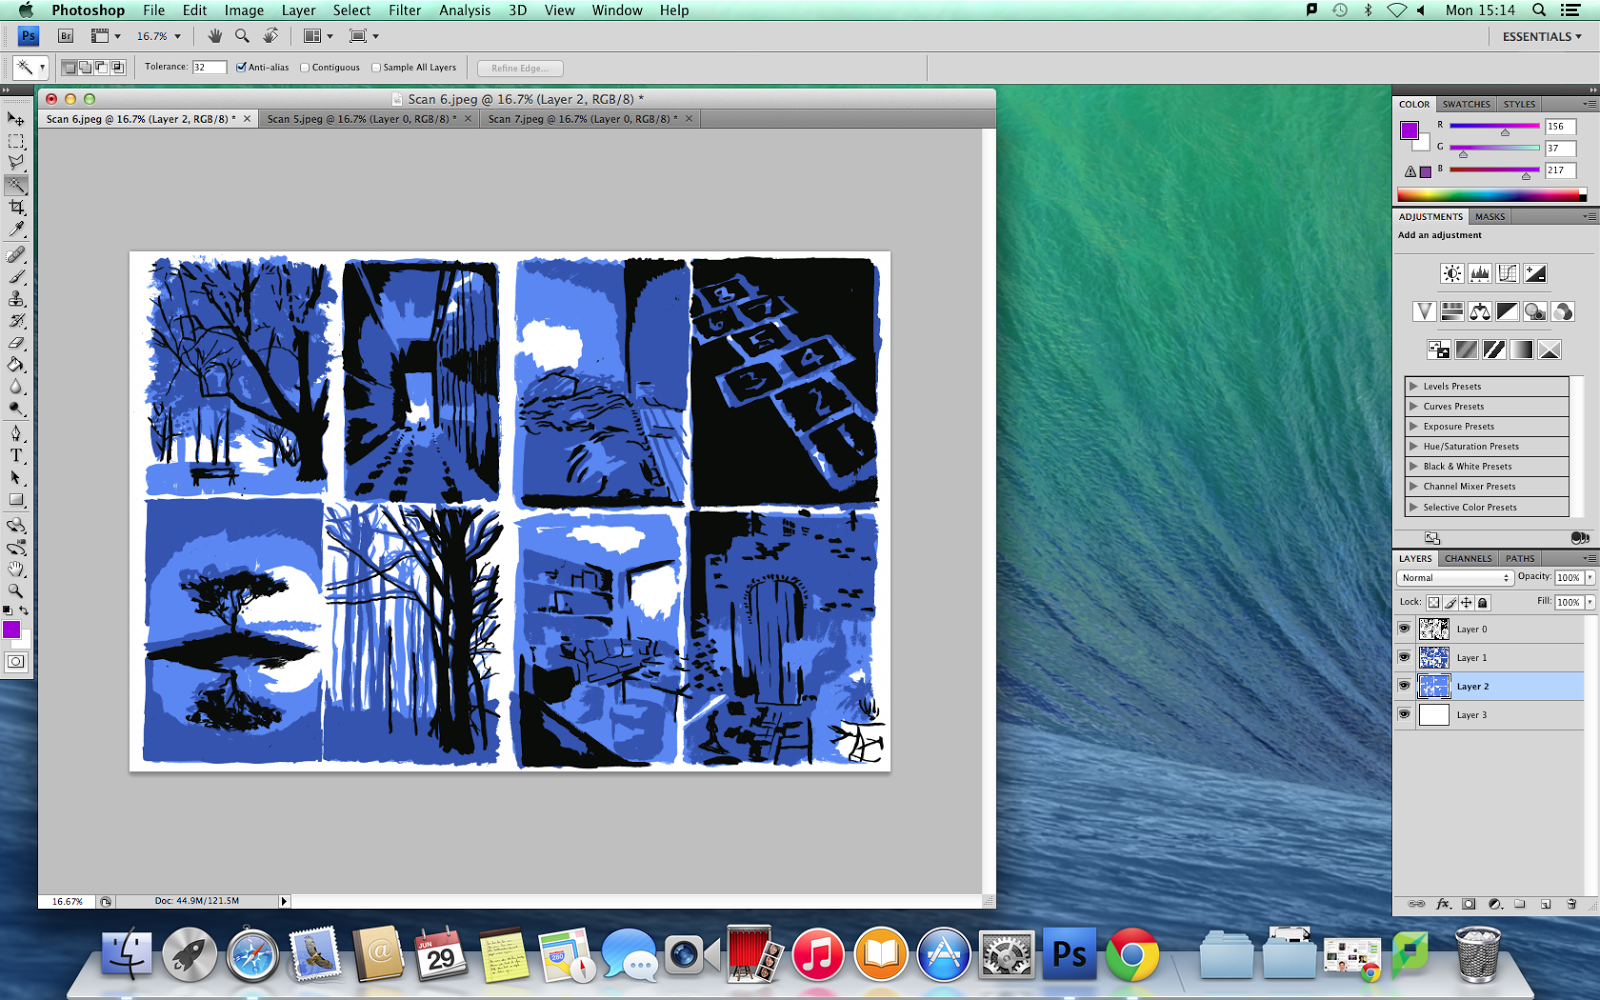Add a Vibrance adjustment
The width and height of the screenshot is (1600, 1000).
point(1424,312)
